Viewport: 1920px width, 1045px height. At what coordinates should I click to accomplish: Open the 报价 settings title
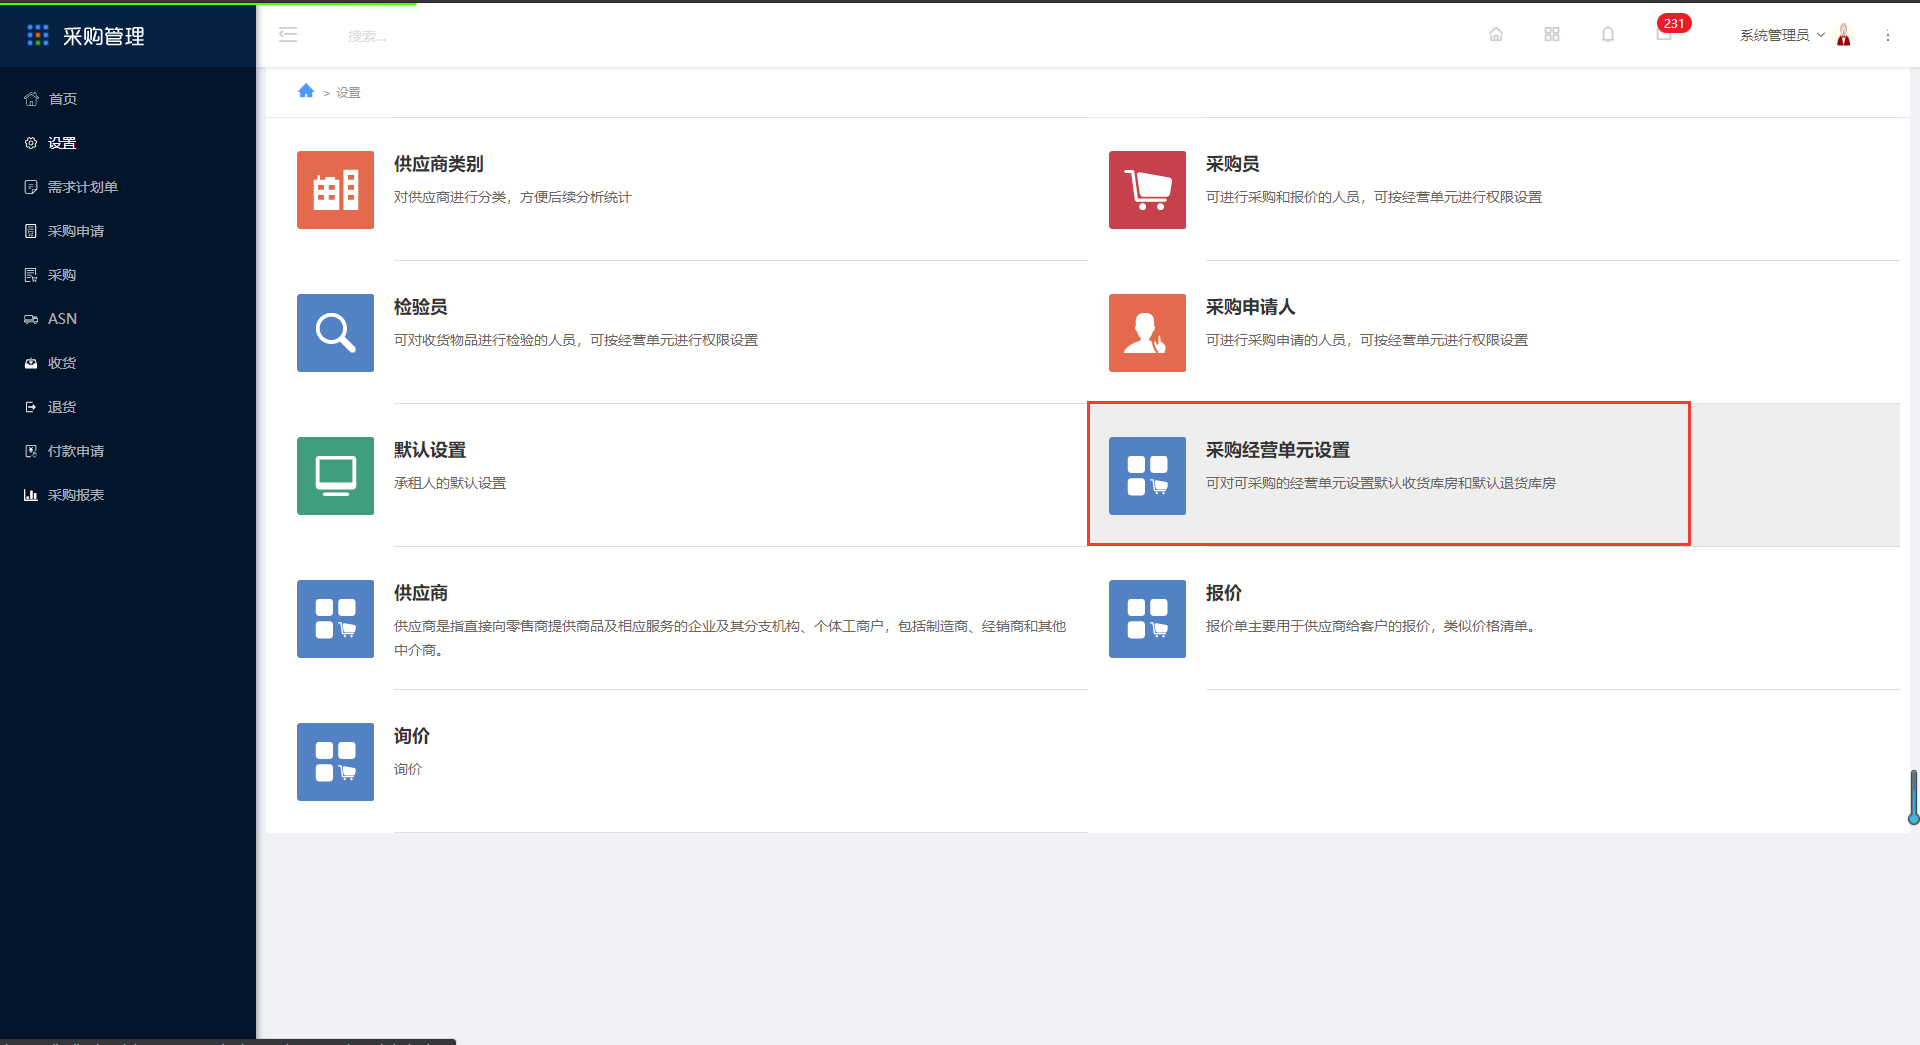(1223, 593)
